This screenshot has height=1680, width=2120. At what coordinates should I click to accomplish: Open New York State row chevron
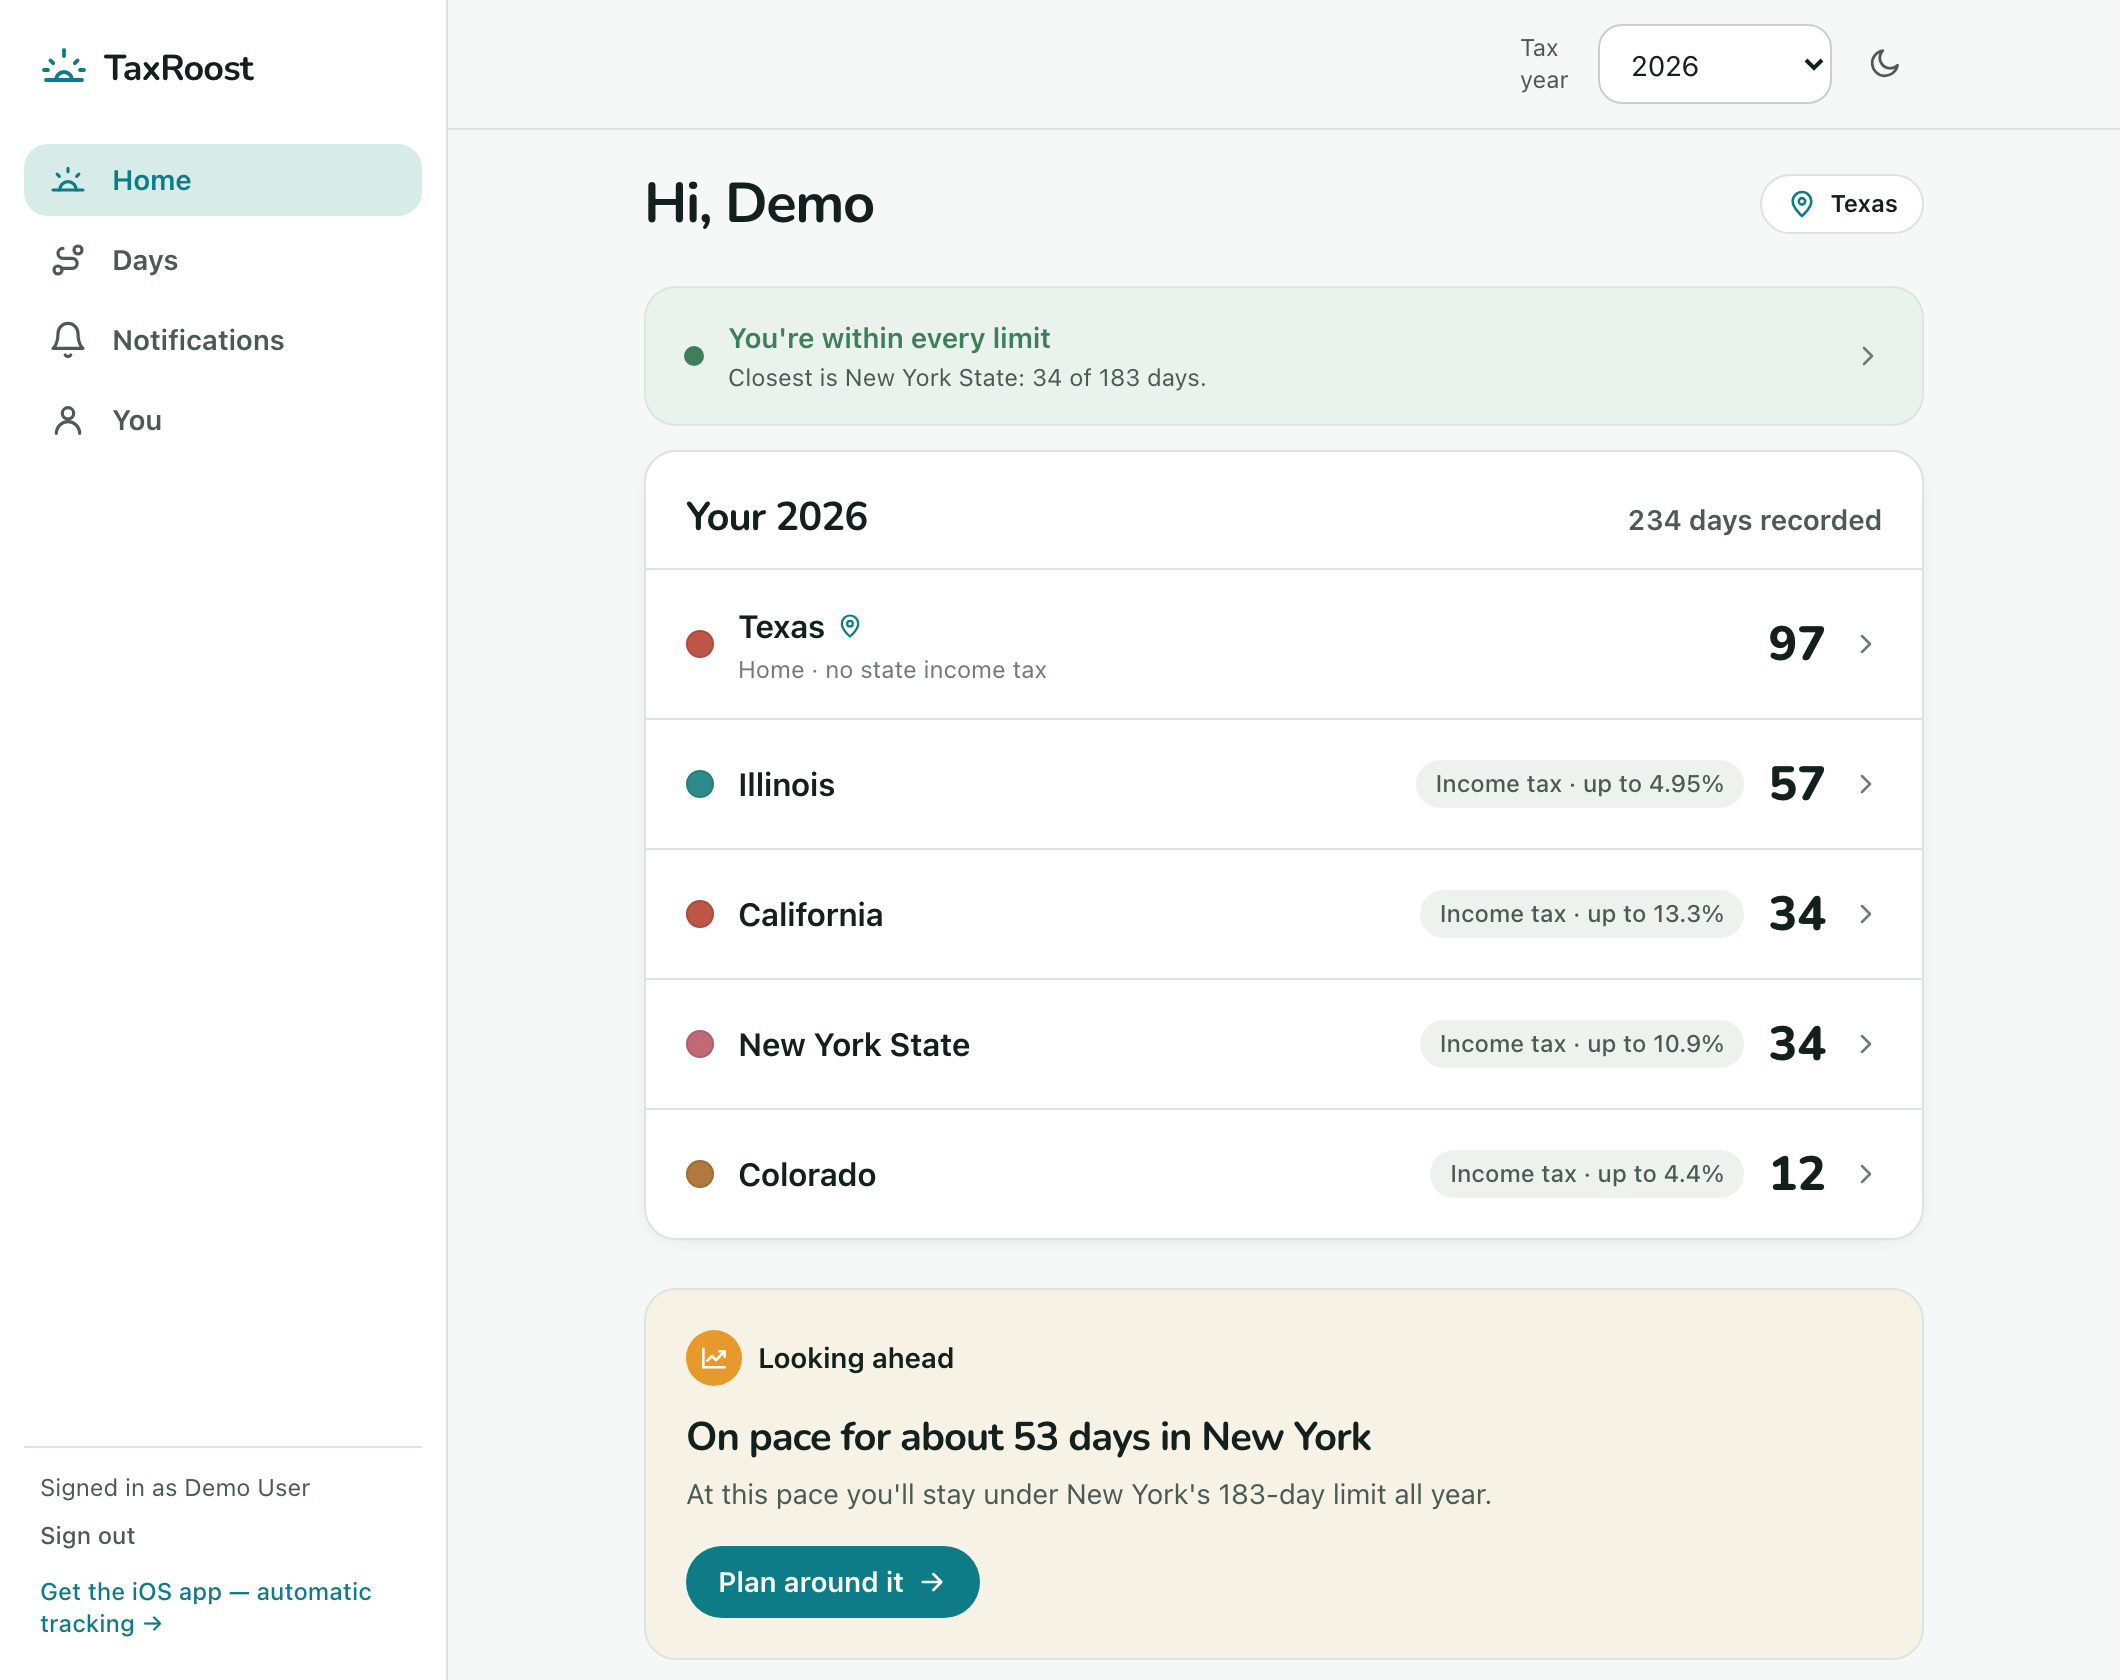pyautogui.click(x=1866, y=1044)
